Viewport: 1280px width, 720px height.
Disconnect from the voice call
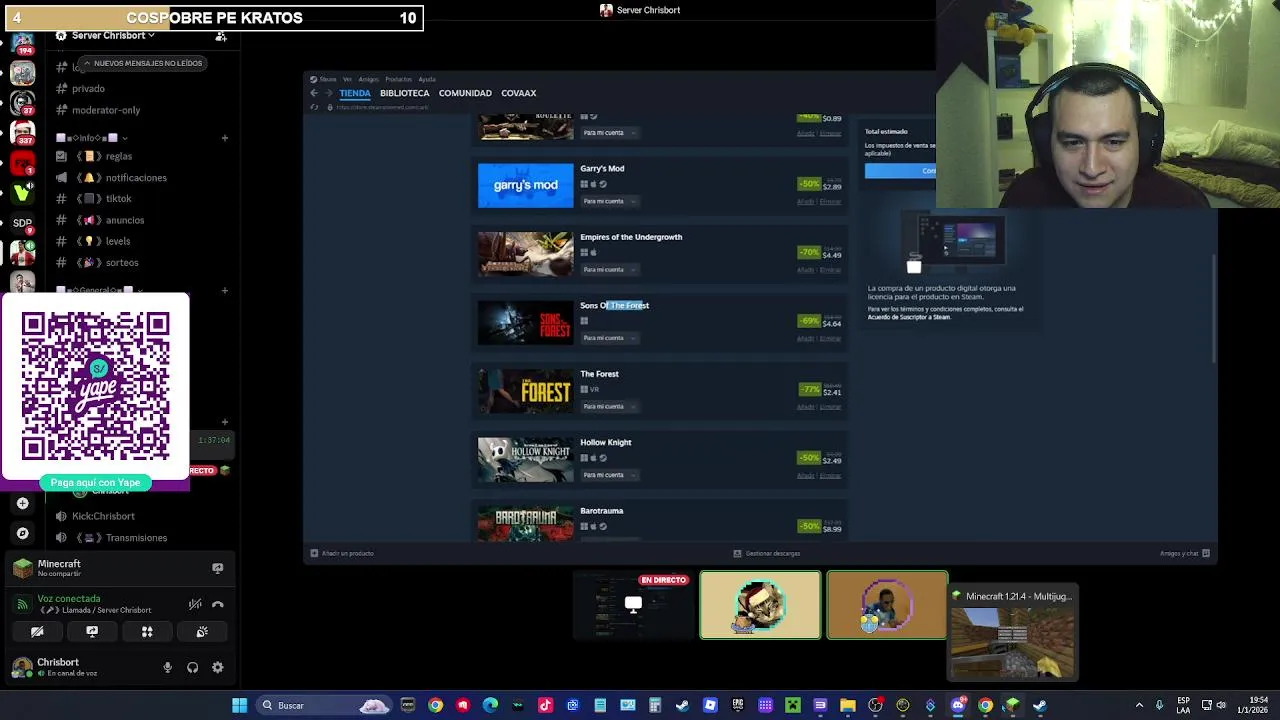218,604
